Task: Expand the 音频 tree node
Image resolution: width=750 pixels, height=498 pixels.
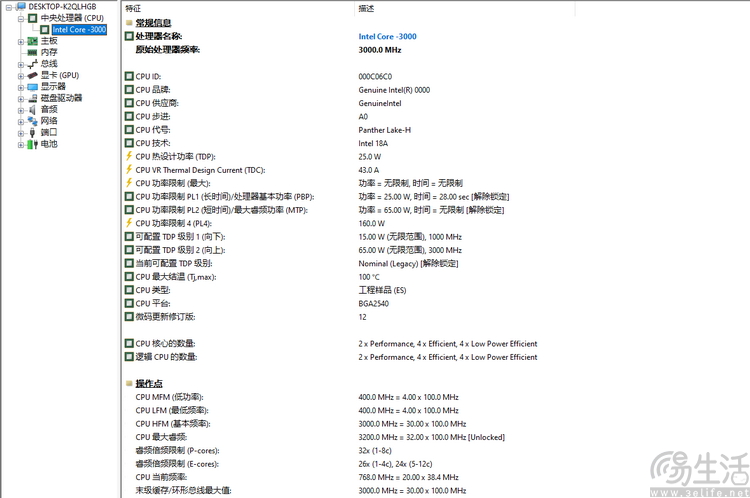Action: [21, 111]
